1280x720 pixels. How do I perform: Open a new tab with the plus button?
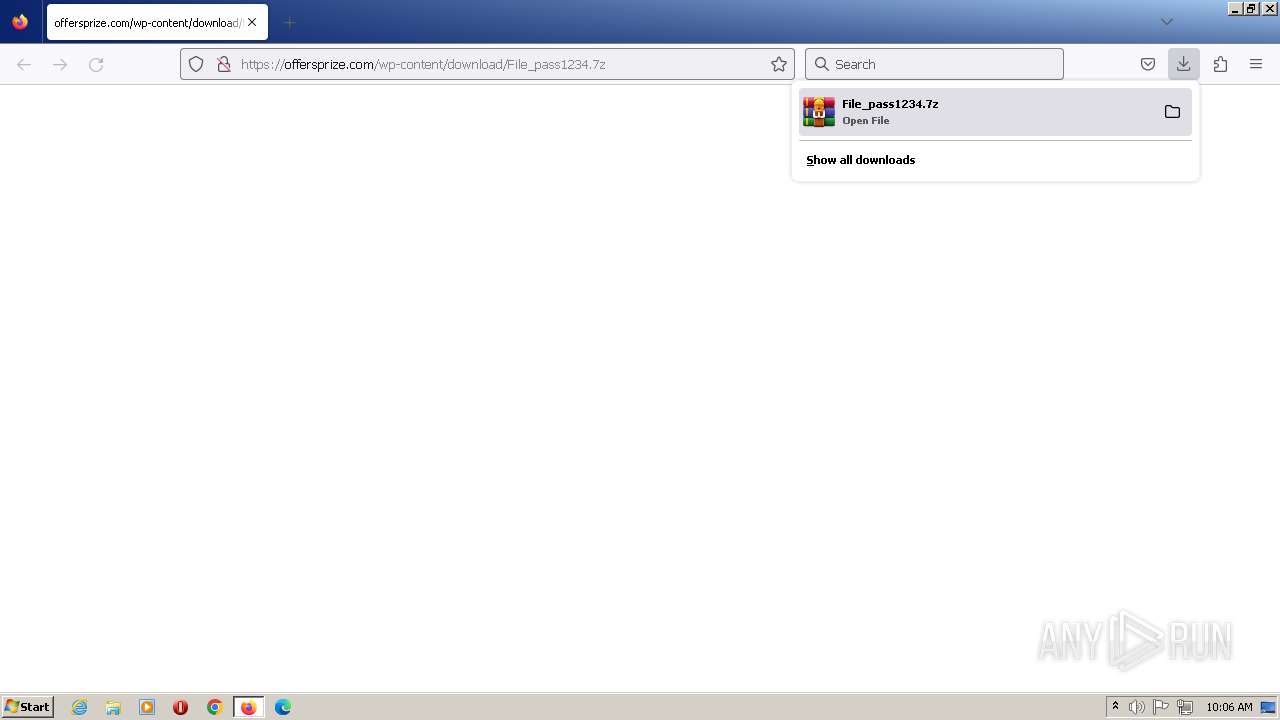click(x=289, y=22)
